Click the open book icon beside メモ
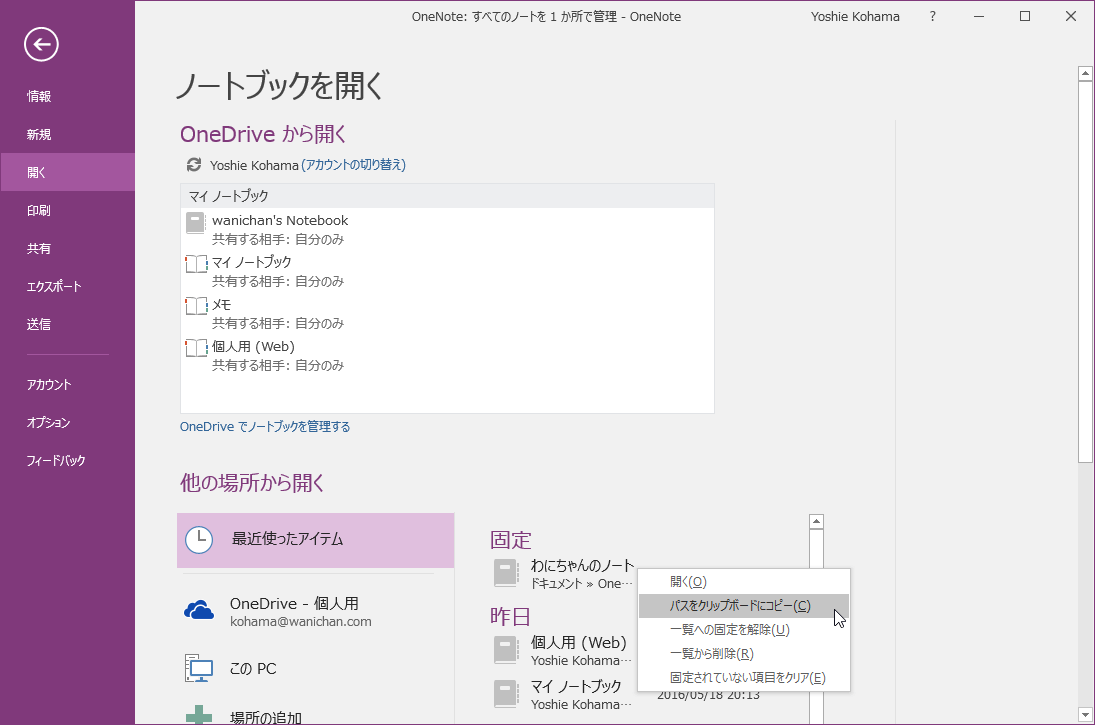 tap(196, 306)
